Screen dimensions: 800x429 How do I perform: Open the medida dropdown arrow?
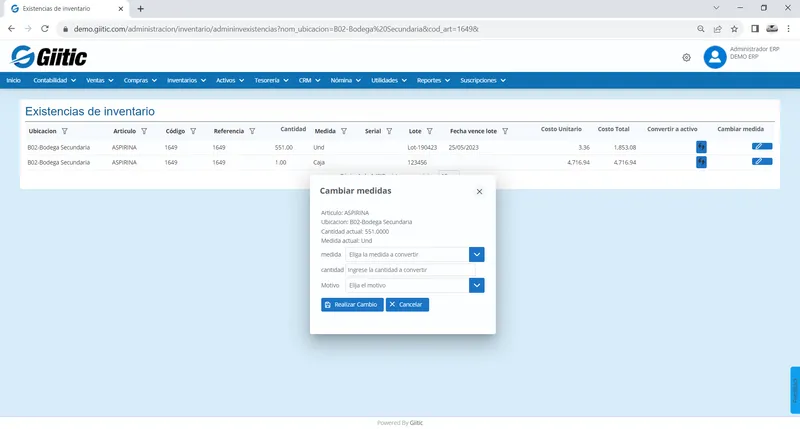pos(477,254)
